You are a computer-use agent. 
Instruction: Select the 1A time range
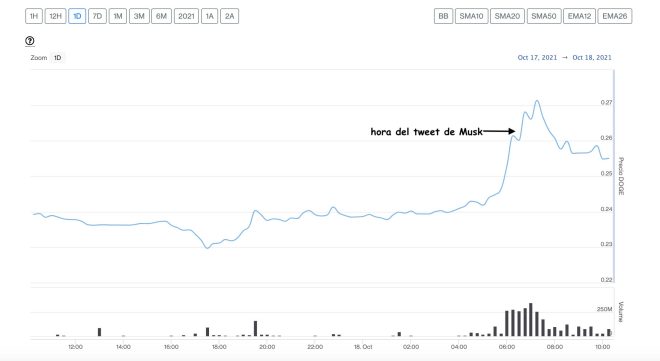pos(210,16)
